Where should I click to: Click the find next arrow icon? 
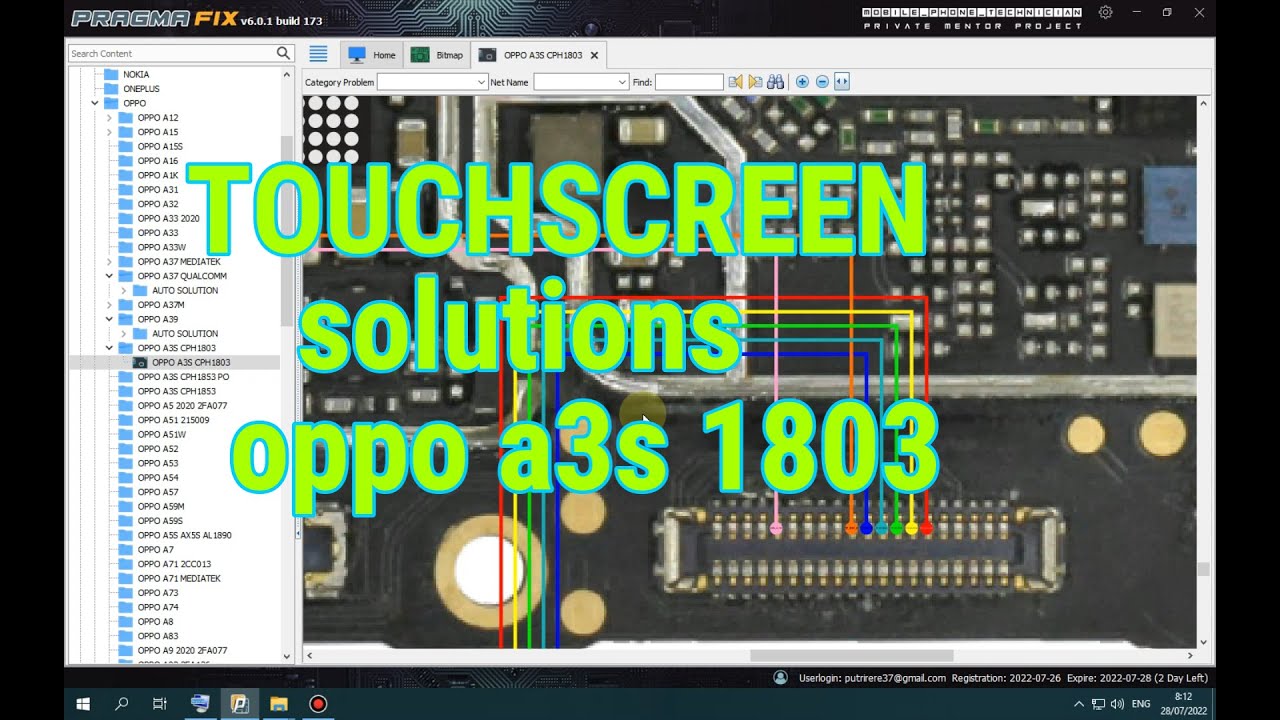pos(755,82)
